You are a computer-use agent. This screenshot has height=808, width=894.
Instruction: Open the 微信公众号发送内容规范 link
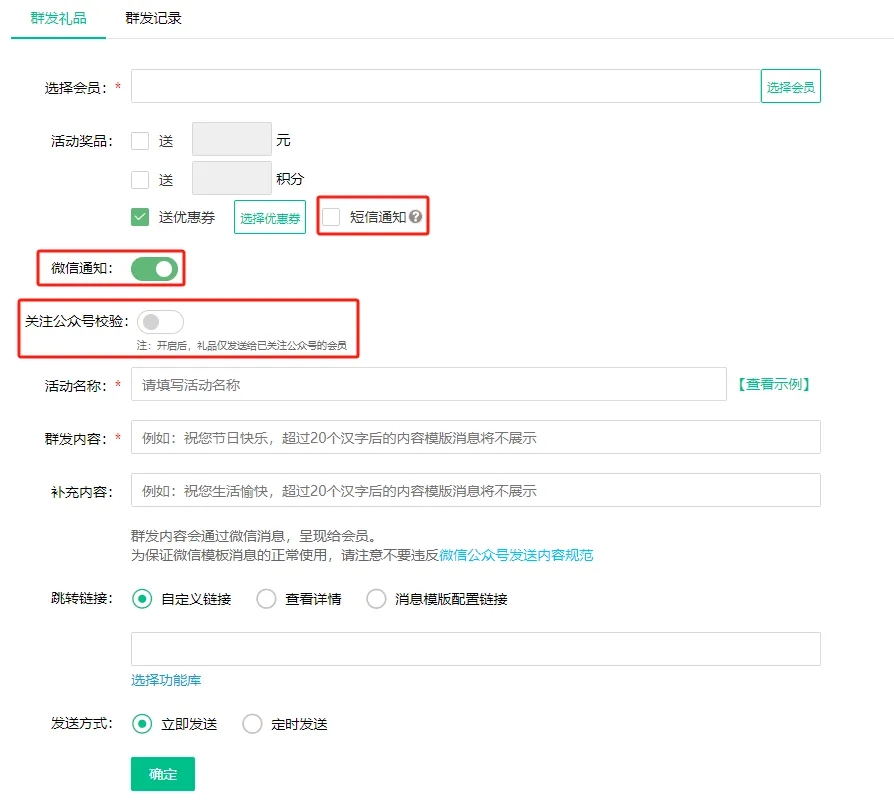[516, 555]
